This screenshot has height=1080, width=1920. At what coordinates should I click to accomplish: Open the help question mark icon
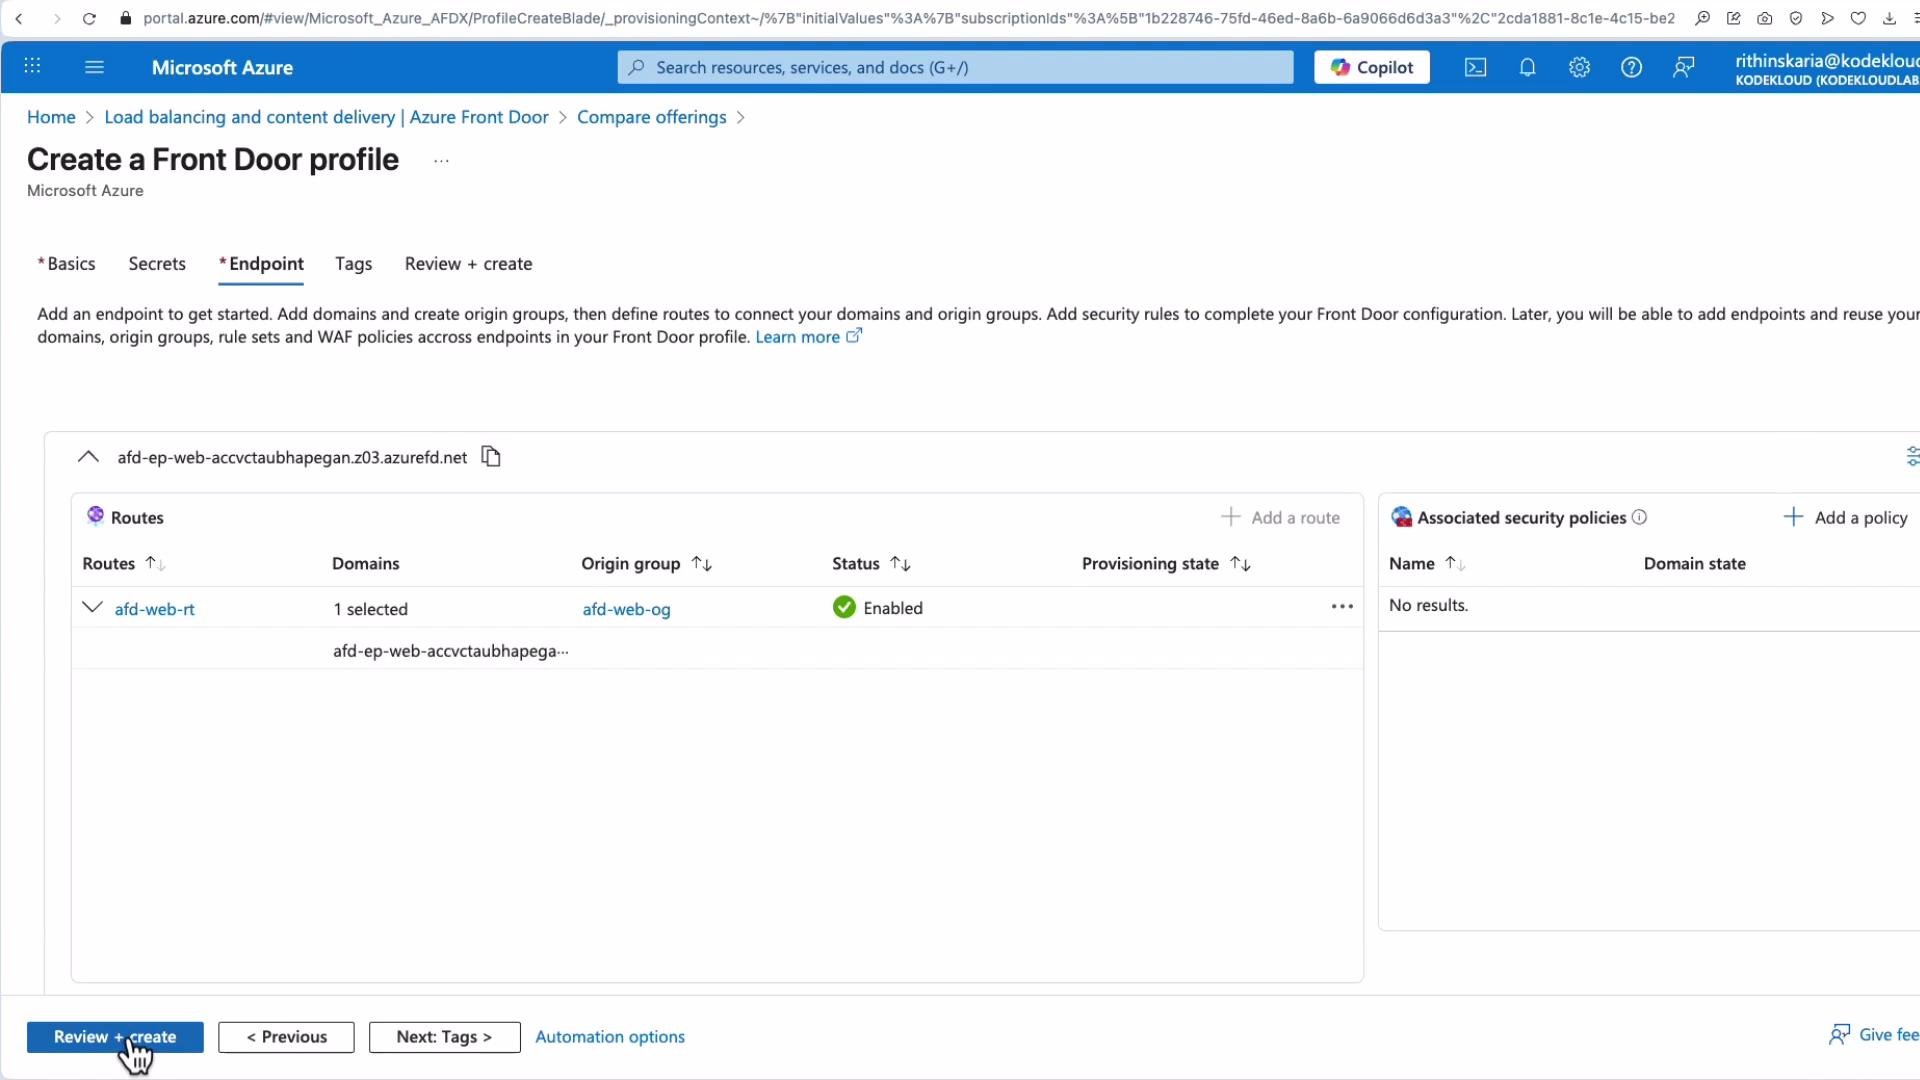coord(1631,67)
